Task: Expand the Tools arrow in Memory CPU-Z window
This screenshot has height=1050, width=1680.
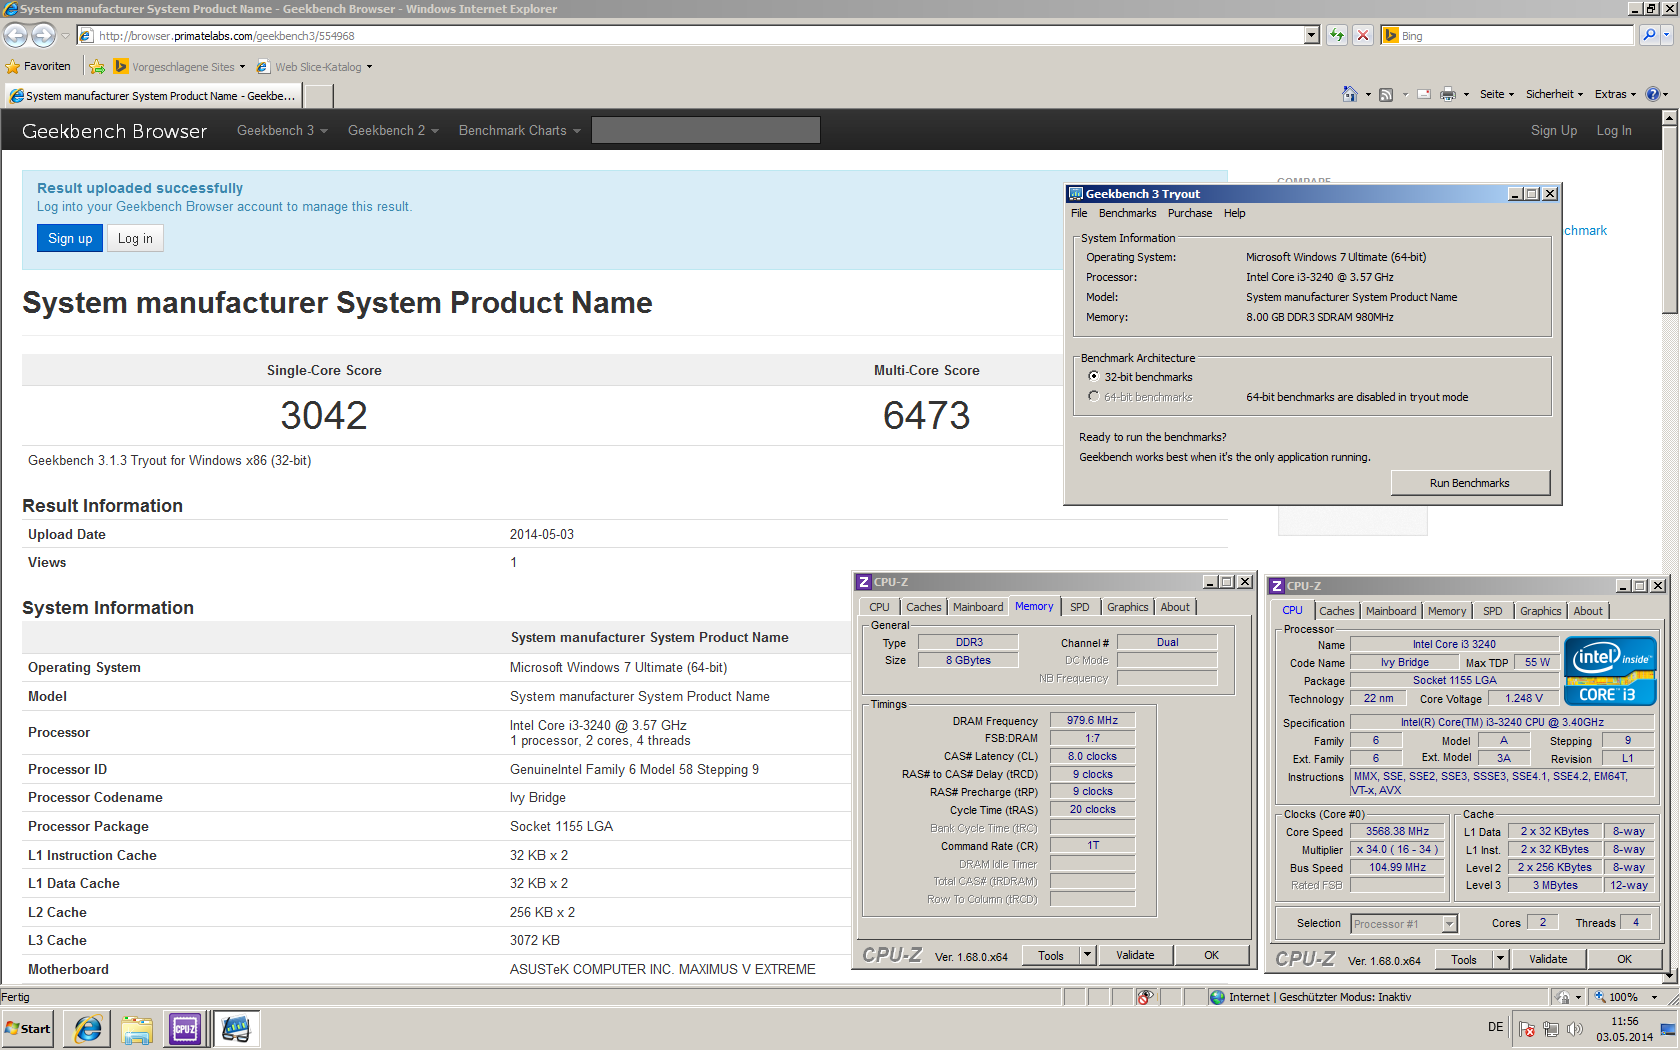Action: point(1087,955)
